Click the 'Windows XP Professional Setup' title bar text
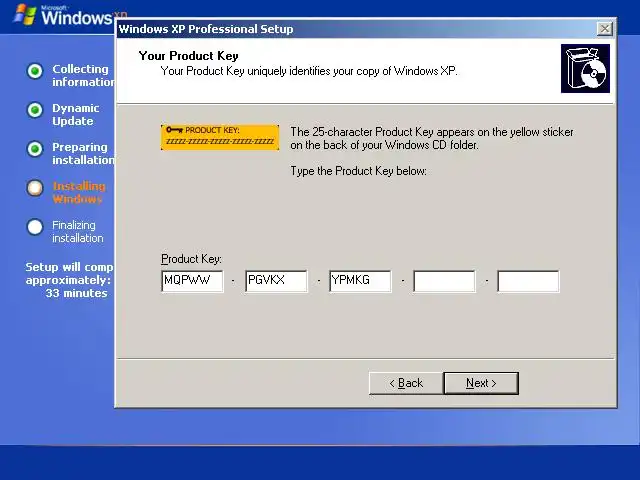The width and height of the screenshot is (640, 480). coord(206,29)
